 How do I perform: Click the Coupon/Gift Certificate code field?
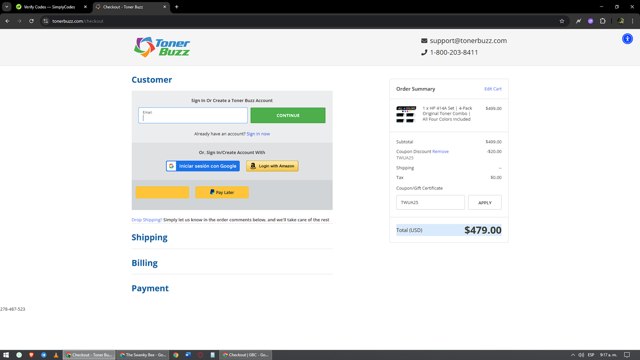tap(430, 202)
